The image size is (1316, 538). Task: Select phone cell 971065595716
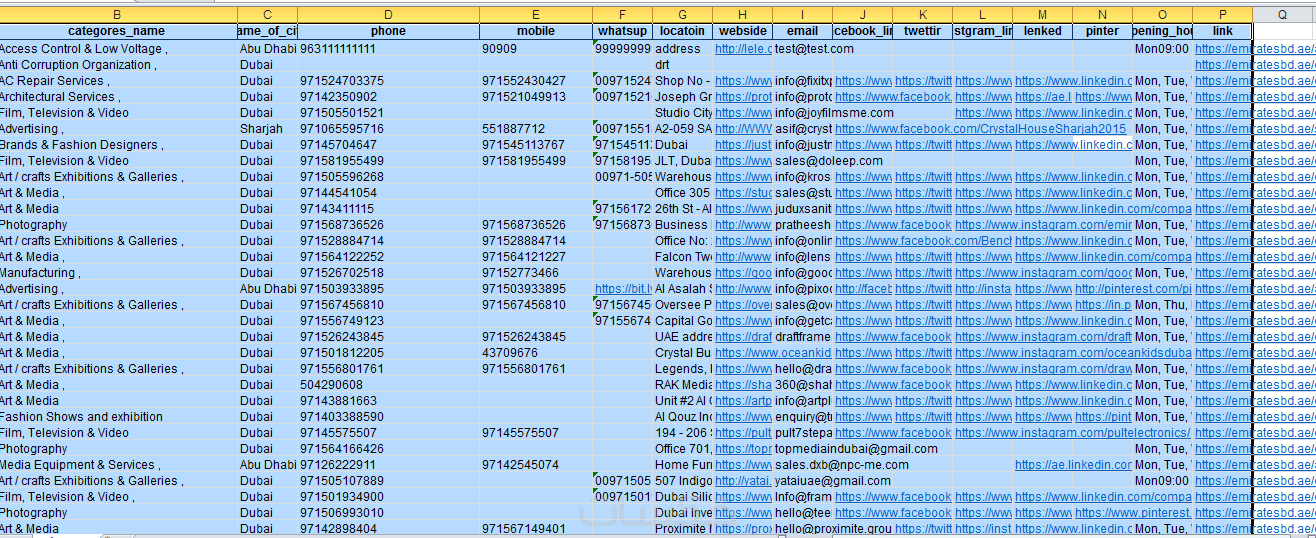coord(388,129)
